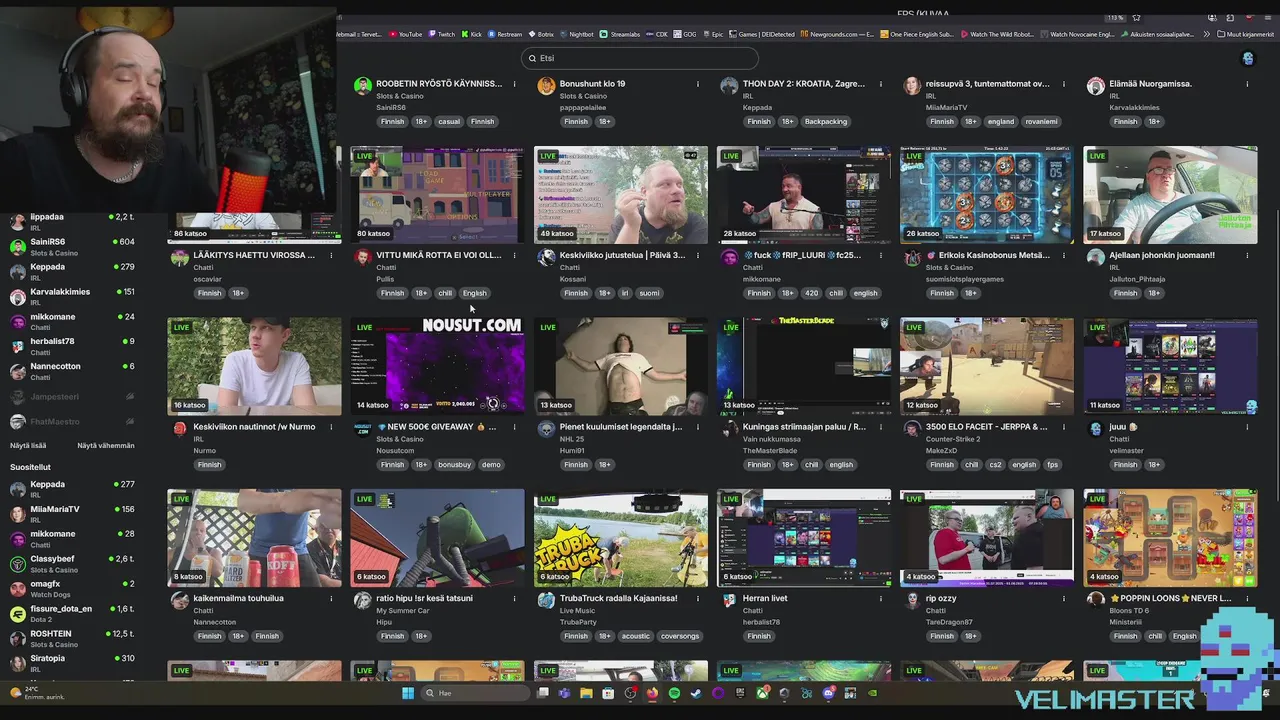Open the user avatar menu on Twitch
Screen dimensions: 1280x720
[x=1247, y=58]
